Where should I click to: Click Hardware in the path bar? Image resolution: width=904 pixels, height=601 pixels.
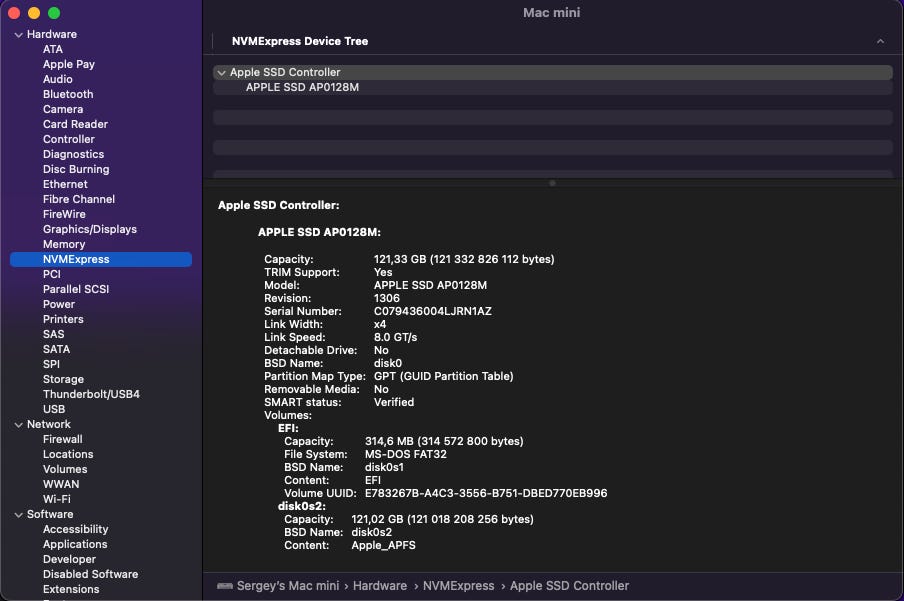click(380, 586)
